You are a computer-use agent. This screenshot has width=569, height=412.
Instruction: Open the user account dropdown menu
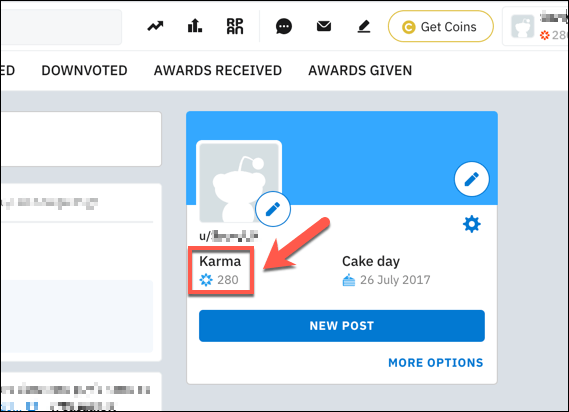(x=536, y=27)
